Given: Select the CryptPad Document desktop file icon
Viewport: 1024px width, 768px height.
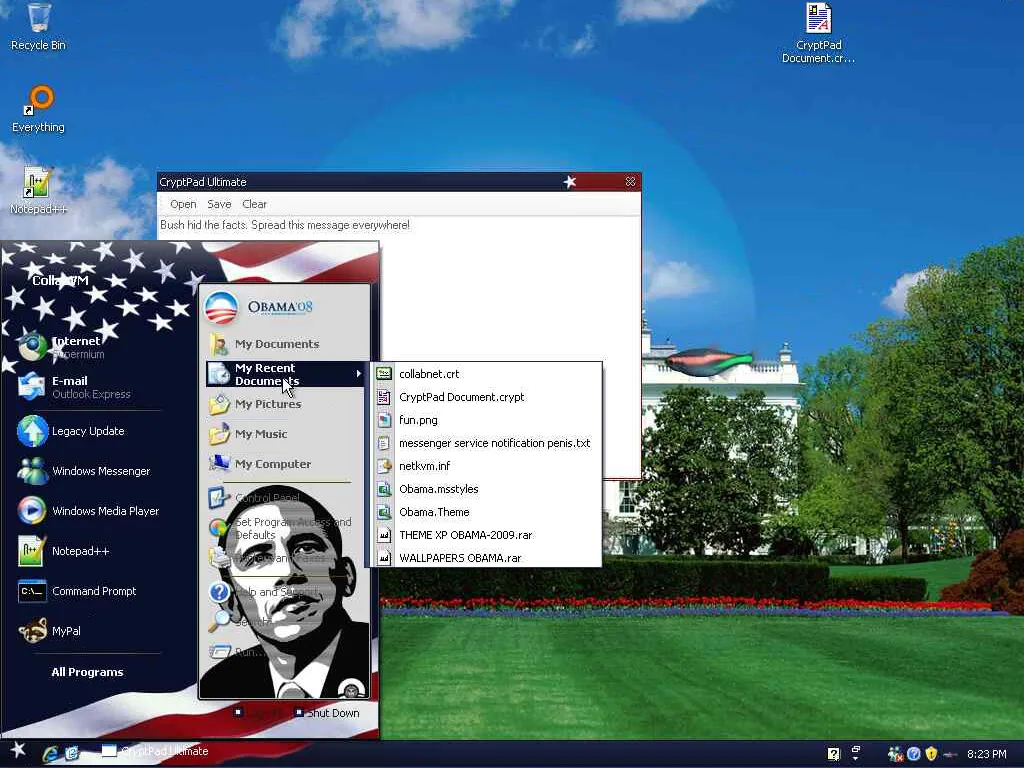Looking at the screenshot, I should click(818, 33).
